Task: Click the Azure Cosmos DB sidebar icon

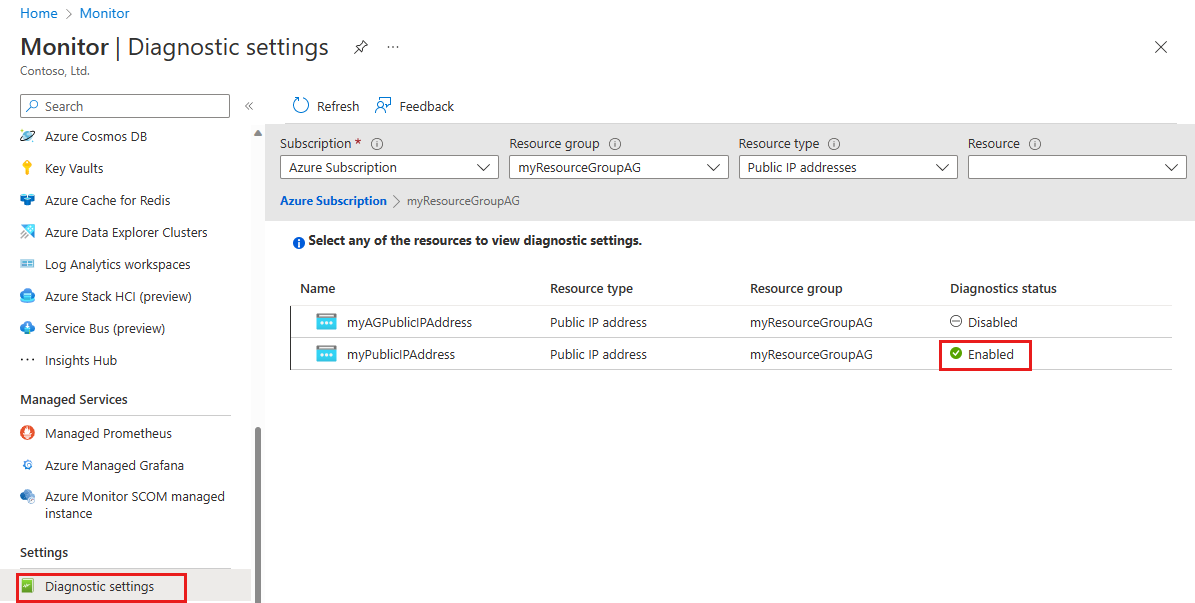Action: (28, 136)
